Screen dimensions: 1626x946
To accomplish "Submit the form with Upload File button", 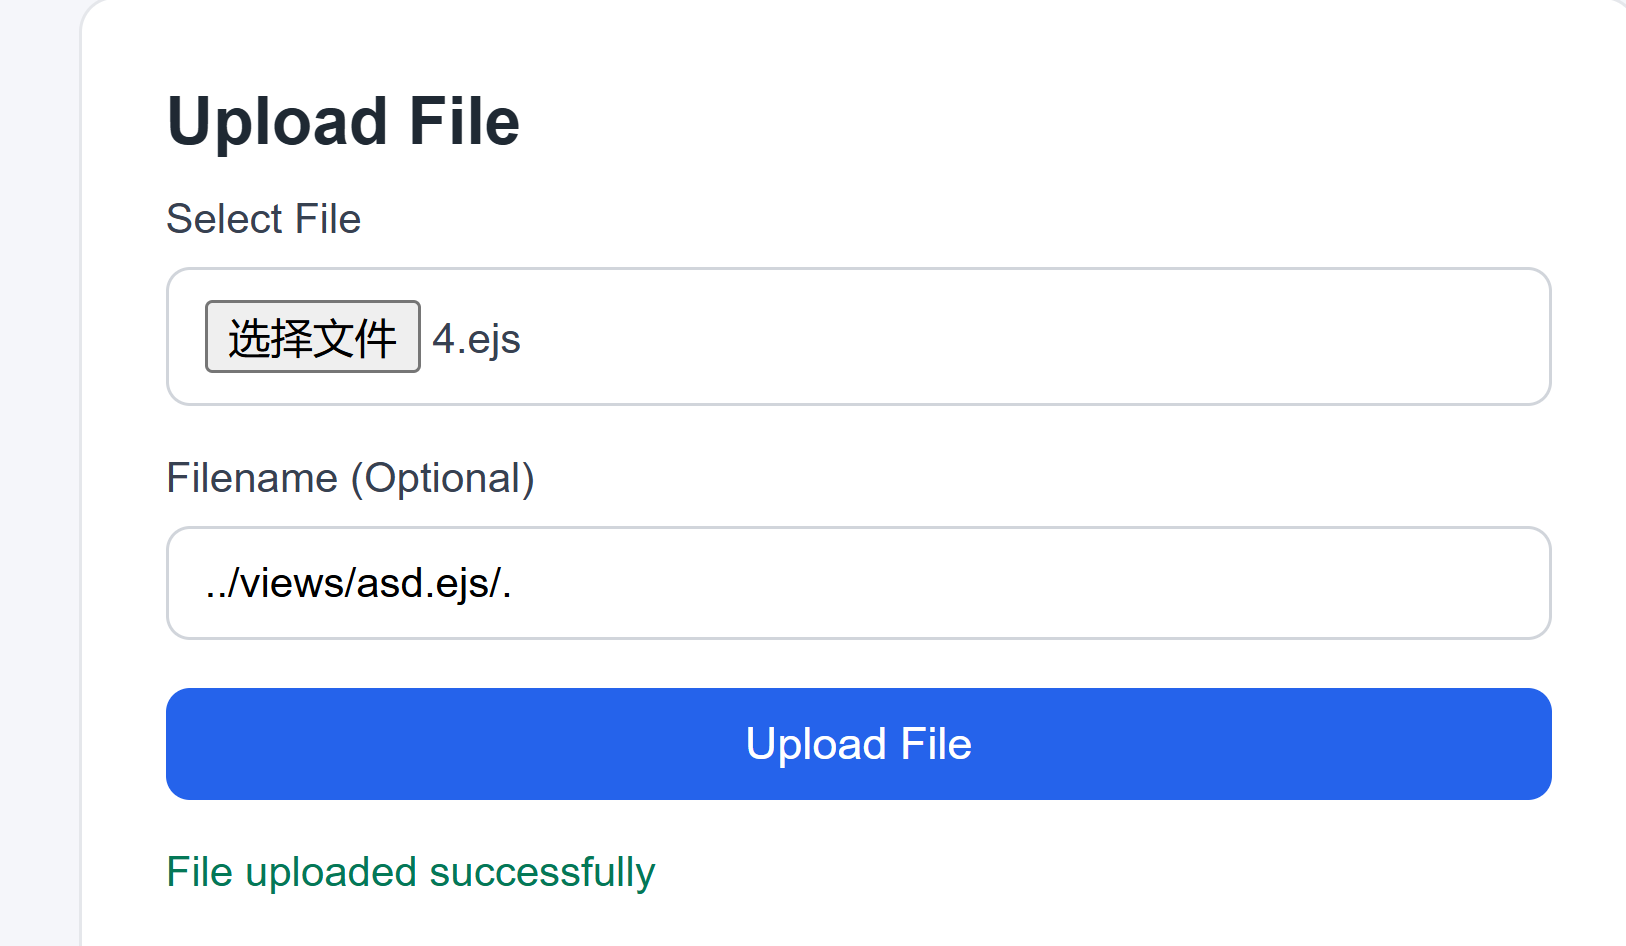I will 858,744.
